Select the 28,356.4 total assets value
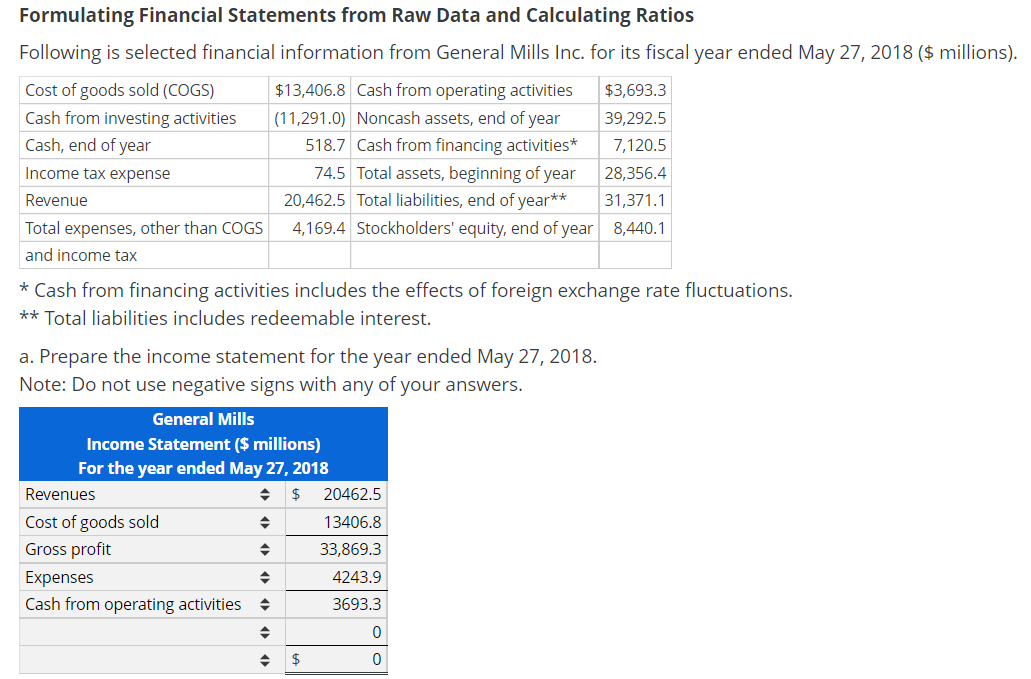This screenshot has height=679, width=1031. tap(635, 173)
